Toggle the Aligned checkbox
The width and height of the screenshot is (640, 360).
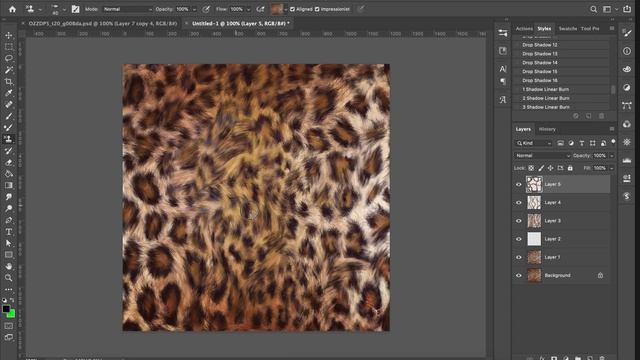pos(292,9)
